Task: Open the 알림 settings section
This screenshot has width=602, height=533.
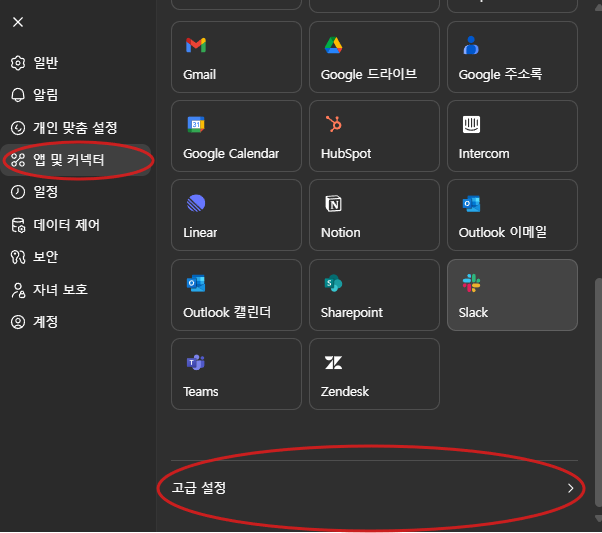Action: 77,95
